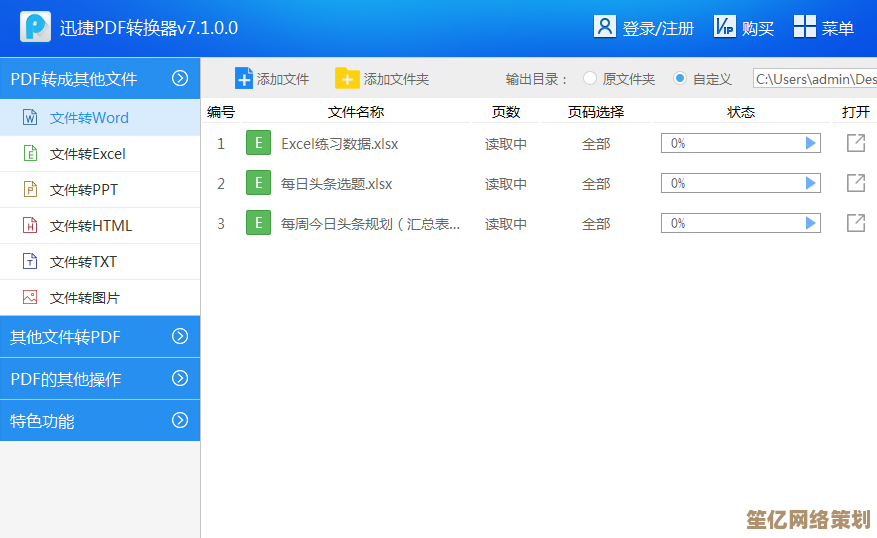
Task: Click the Word icon next to 文件转Word
Action: click(30, 117)
